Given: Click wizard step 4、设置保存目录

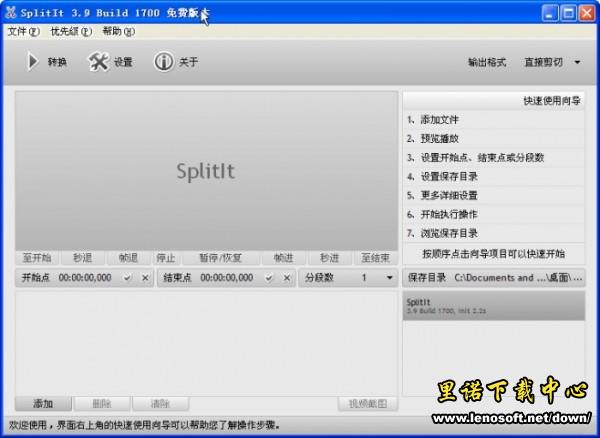Looking at the screenshot, I should 494,176.
